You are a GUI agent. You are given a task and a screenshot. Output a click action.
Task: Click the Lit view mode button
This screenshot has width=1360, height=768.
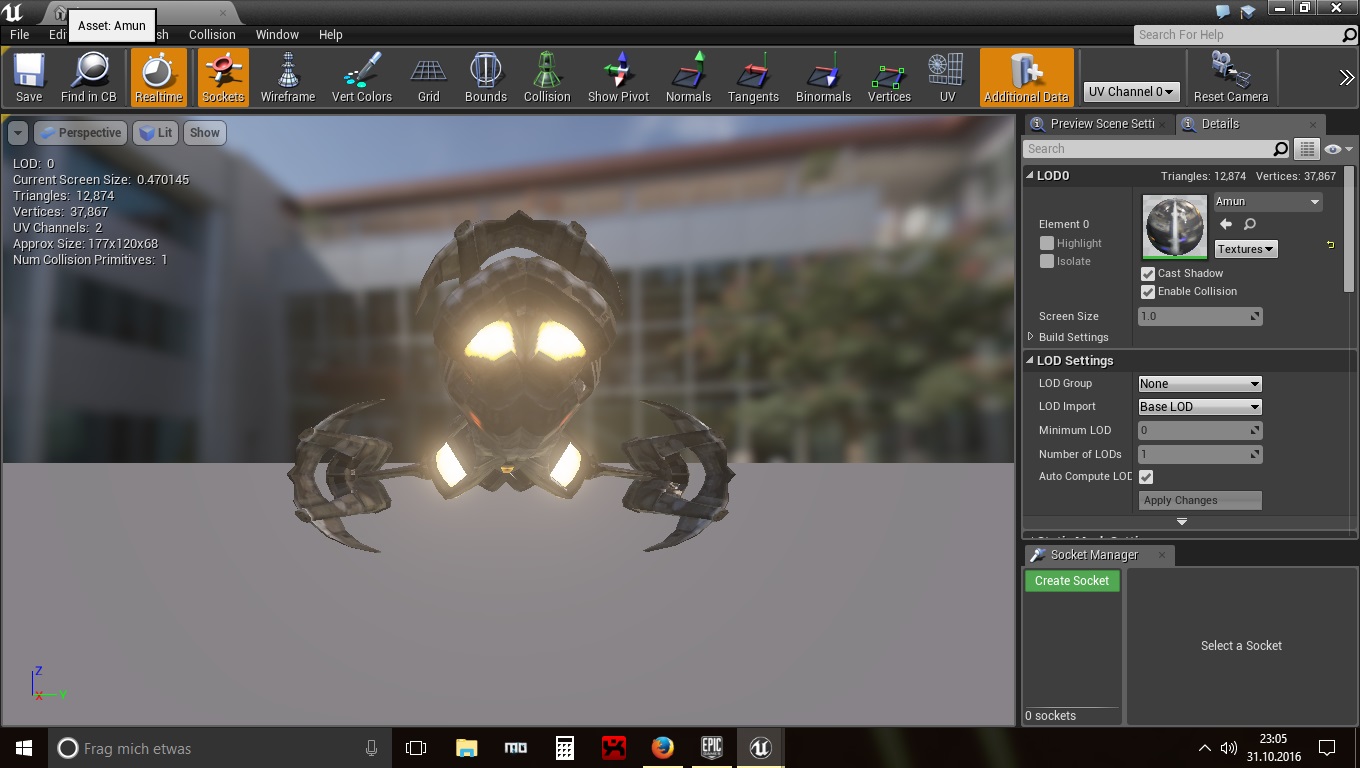(x=155, y=133)
